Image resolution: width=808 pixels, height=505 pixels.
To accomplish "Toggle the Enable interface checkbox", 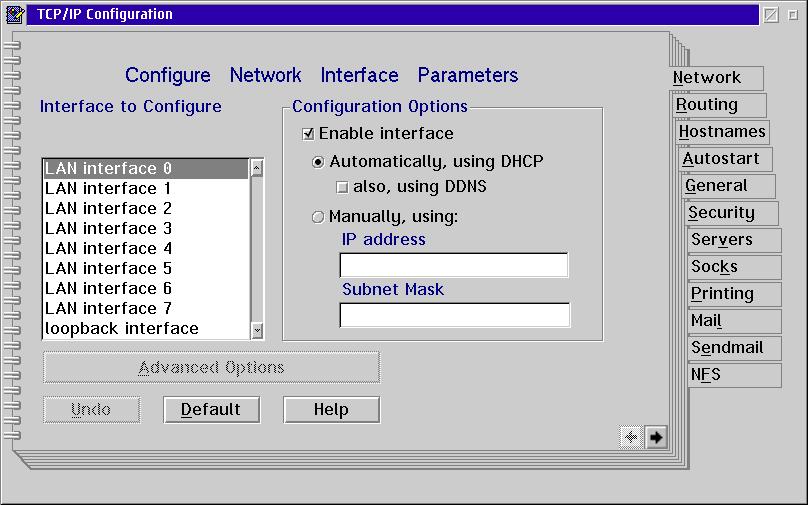I will [308, 134].
